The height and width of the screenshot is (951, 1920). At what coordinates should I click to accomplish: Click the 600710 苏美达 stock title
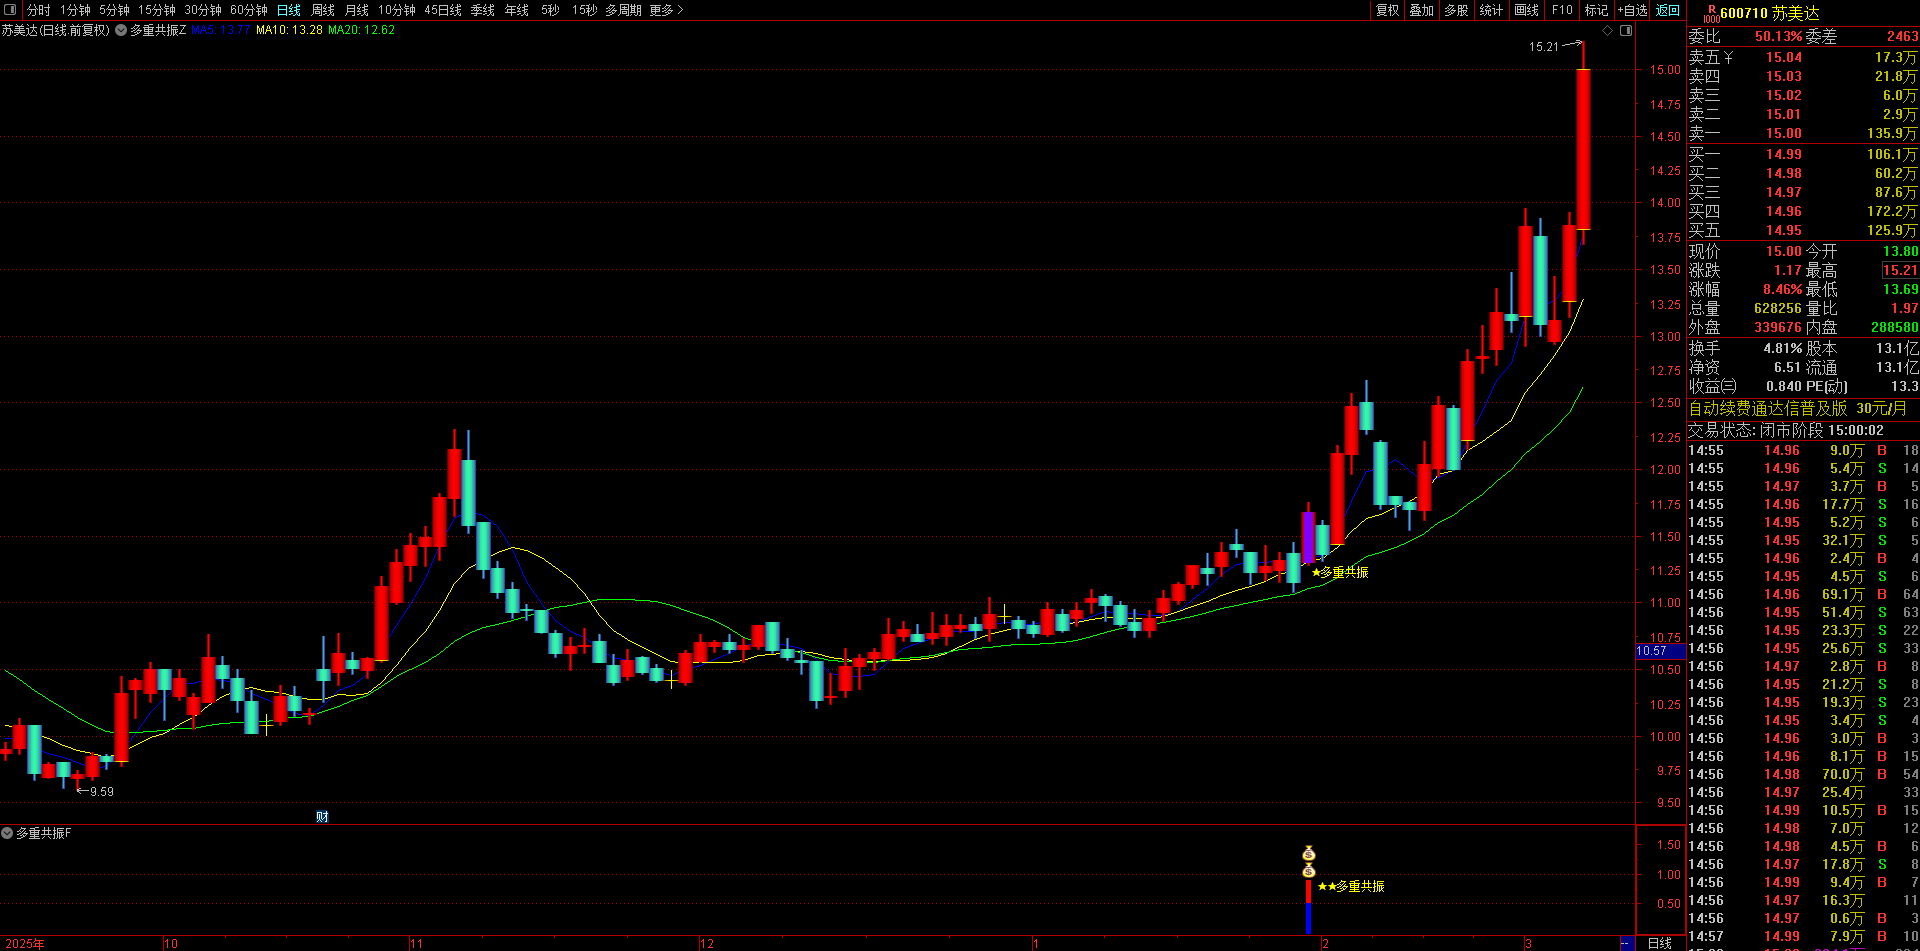coord(1770,13)
